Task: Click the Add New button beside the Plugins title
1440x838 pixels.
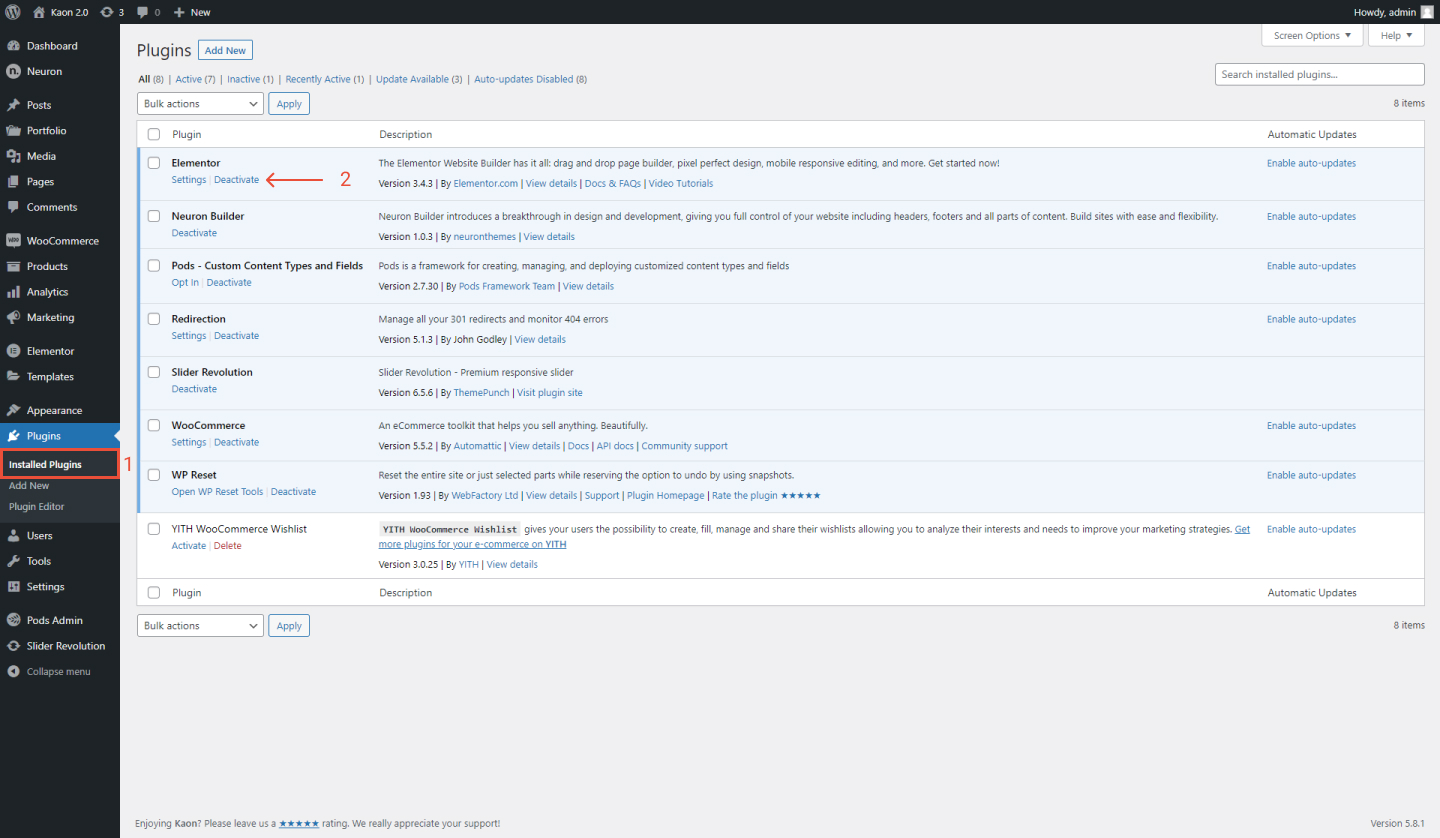Action: click(225, 50)
